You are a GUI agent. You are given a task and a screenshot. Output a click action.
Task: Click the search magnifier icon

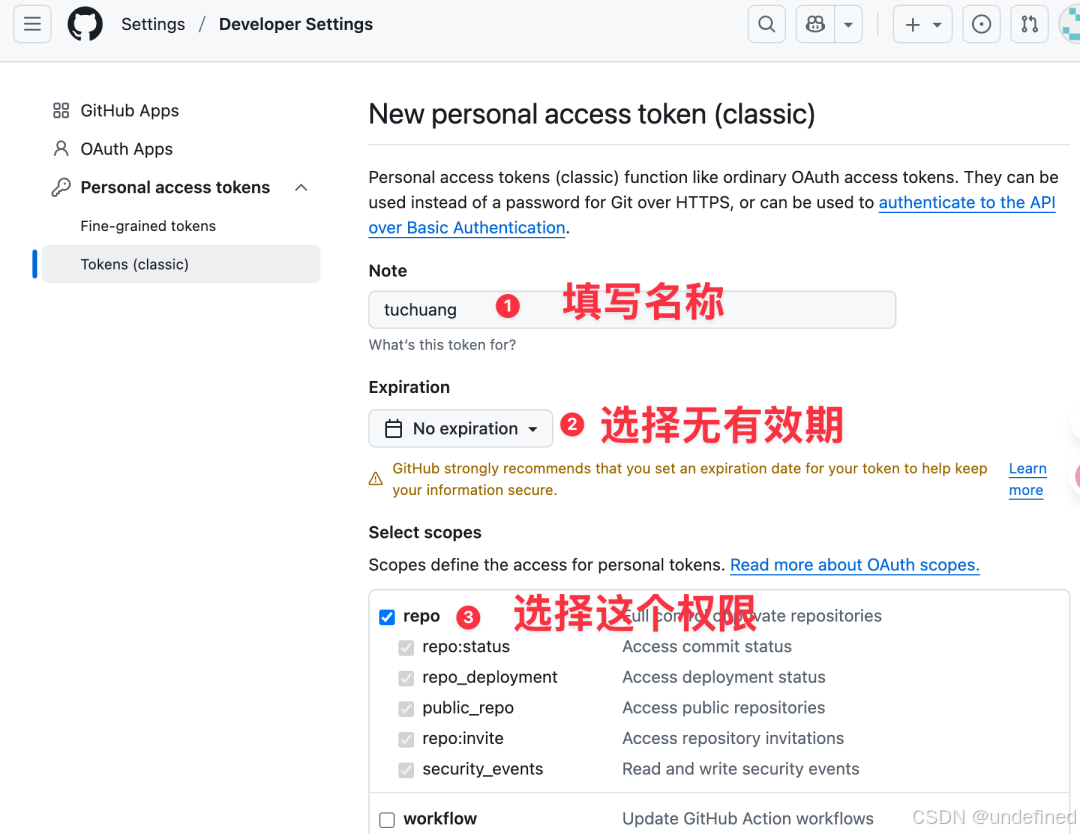click(766, 23)
